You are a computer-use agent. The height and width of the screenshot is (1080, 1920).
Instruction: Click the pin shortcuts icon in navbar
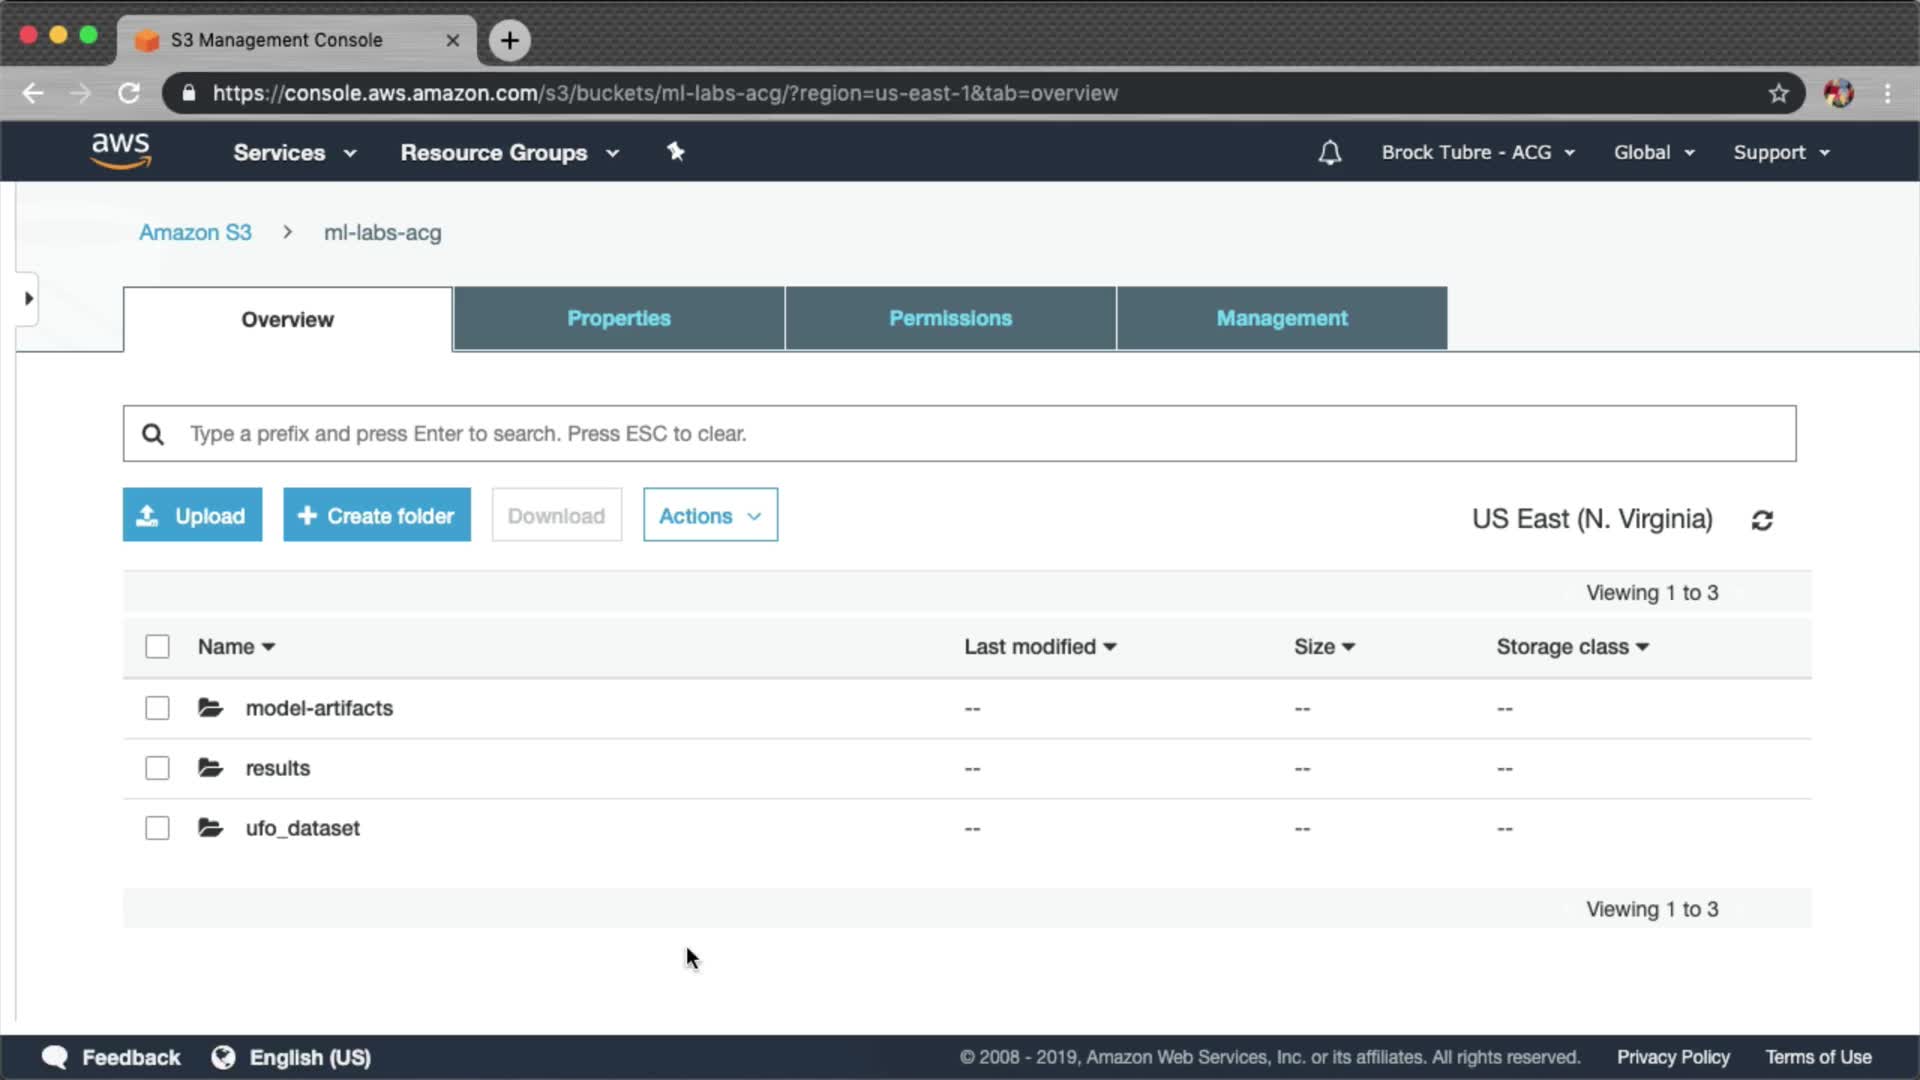click(x=676, y=152)
